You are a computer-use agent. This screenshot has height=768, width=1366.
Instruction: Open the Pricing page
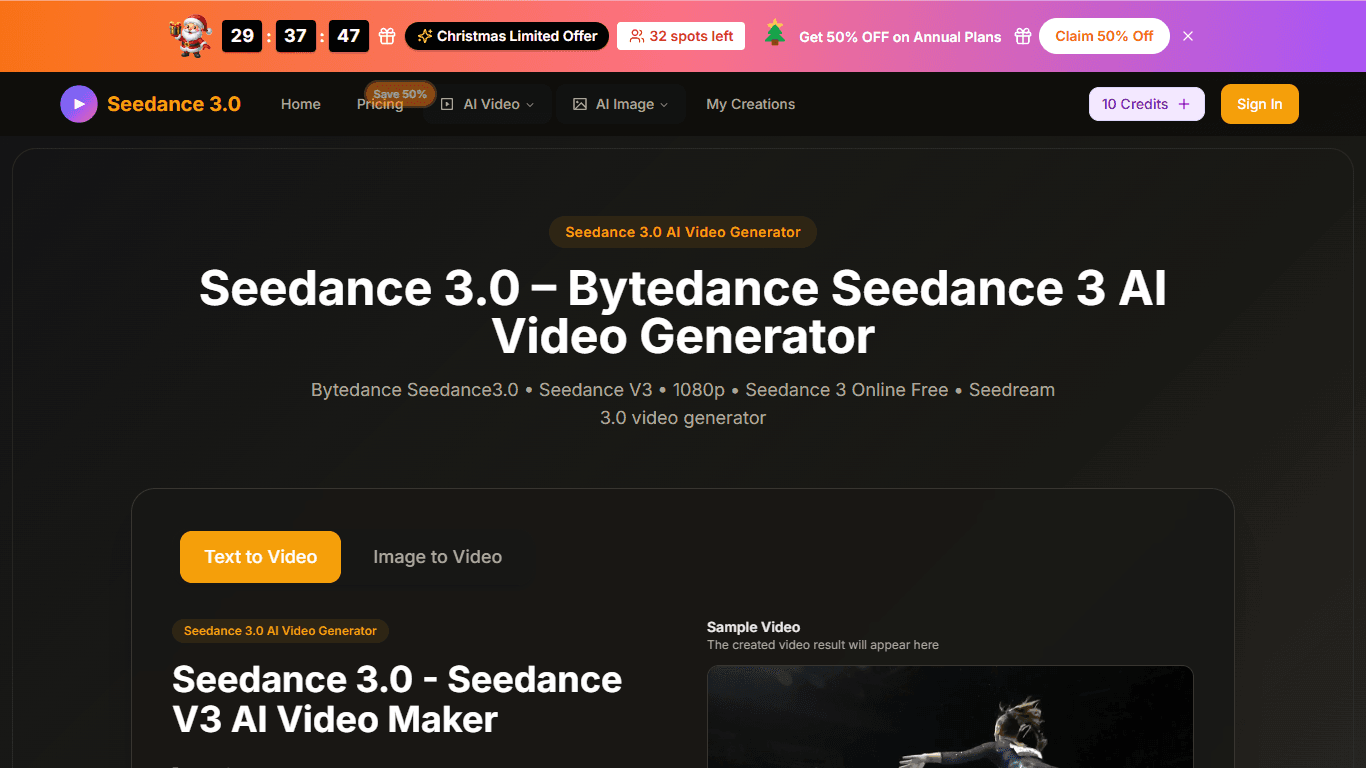pyautogui.click(x=380, y=104)
